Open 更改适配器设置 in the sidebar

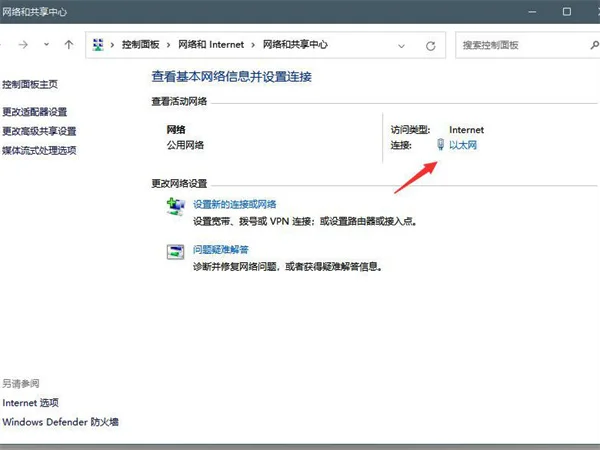point(35,111)
